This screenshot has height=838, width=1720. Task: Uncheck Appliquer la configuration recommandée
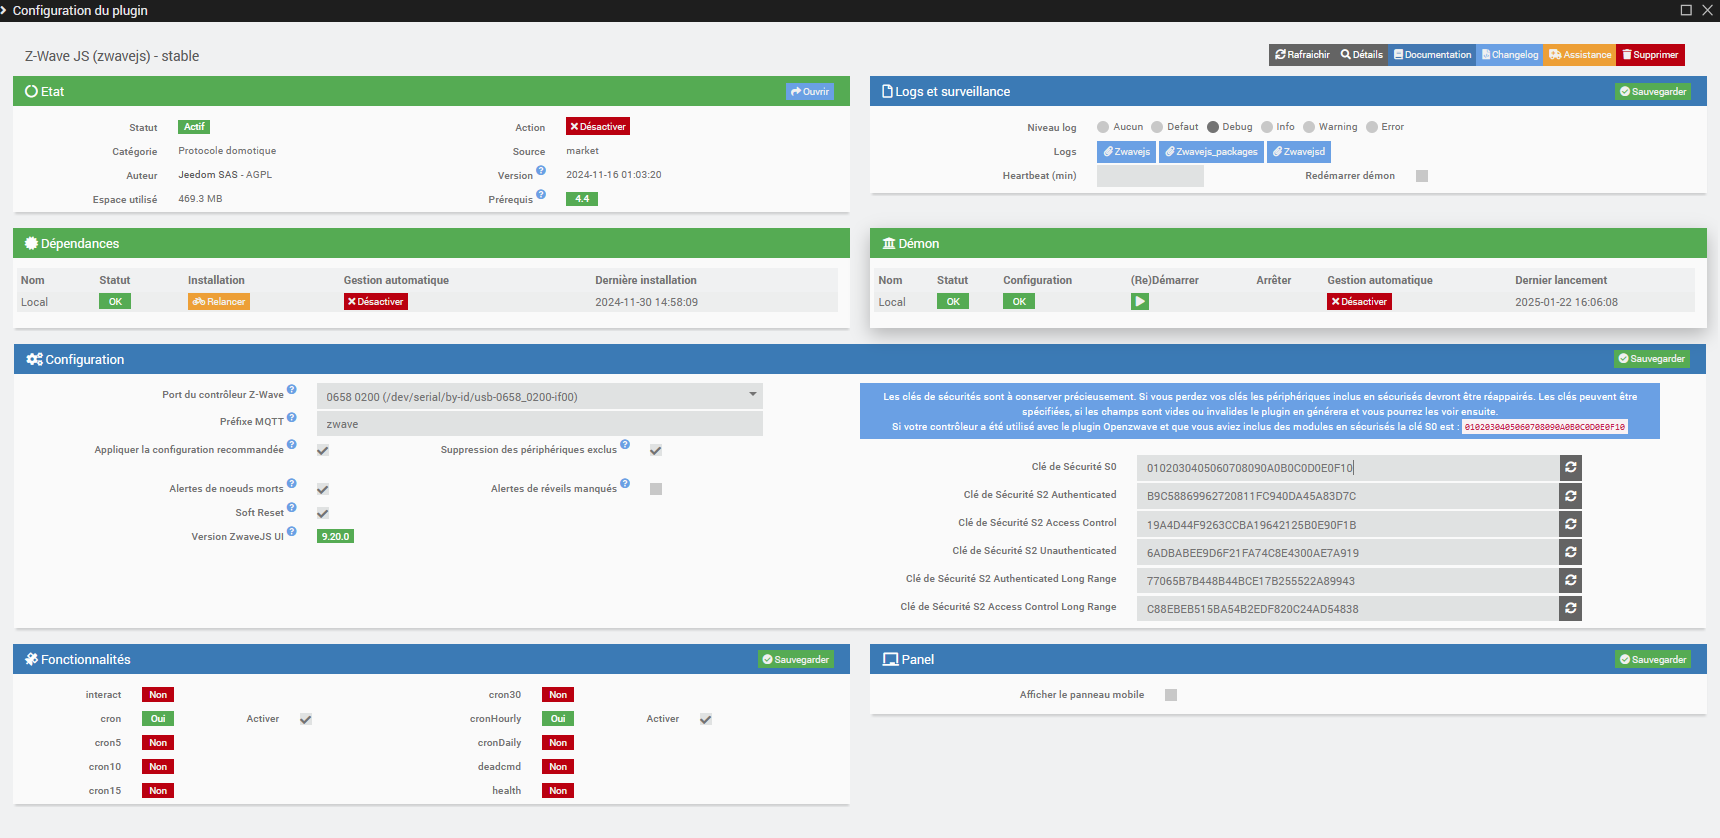point(323,450)
